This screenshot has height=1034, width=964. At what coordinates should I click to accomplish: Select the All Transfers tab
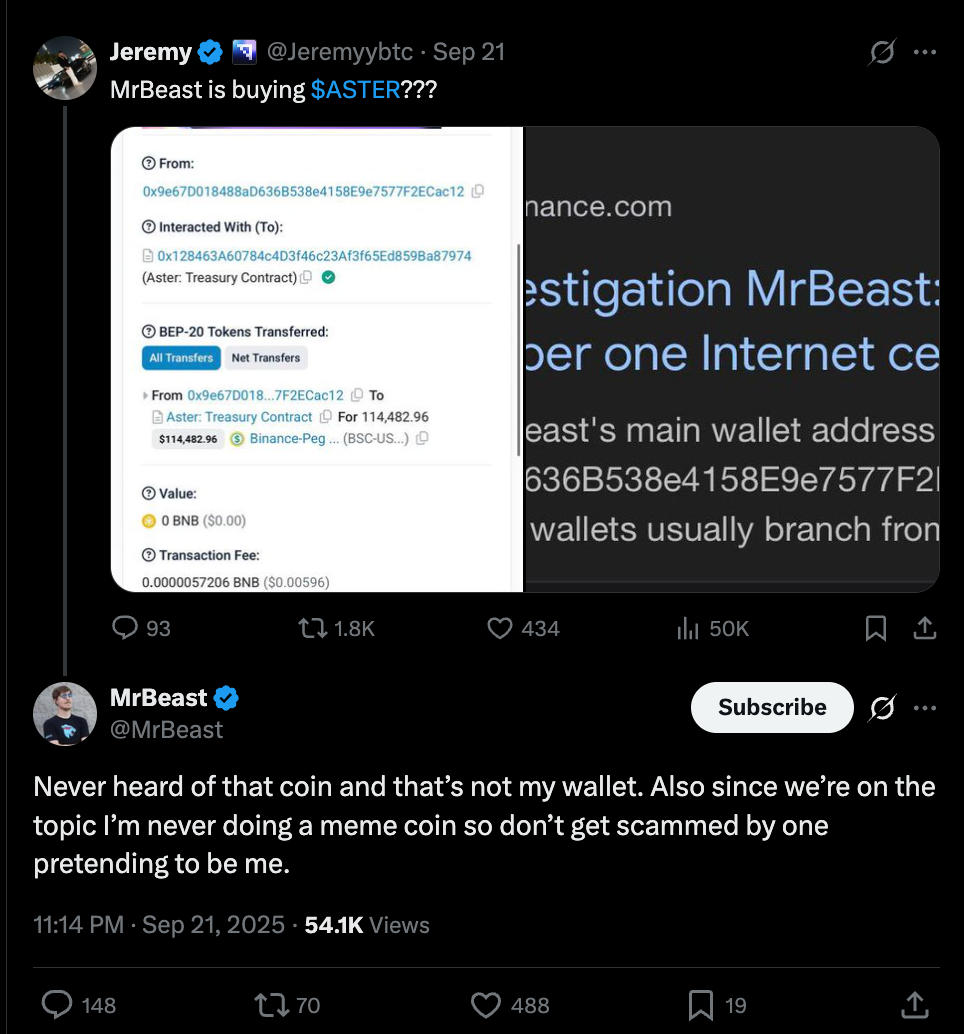(x=181, y=358)
